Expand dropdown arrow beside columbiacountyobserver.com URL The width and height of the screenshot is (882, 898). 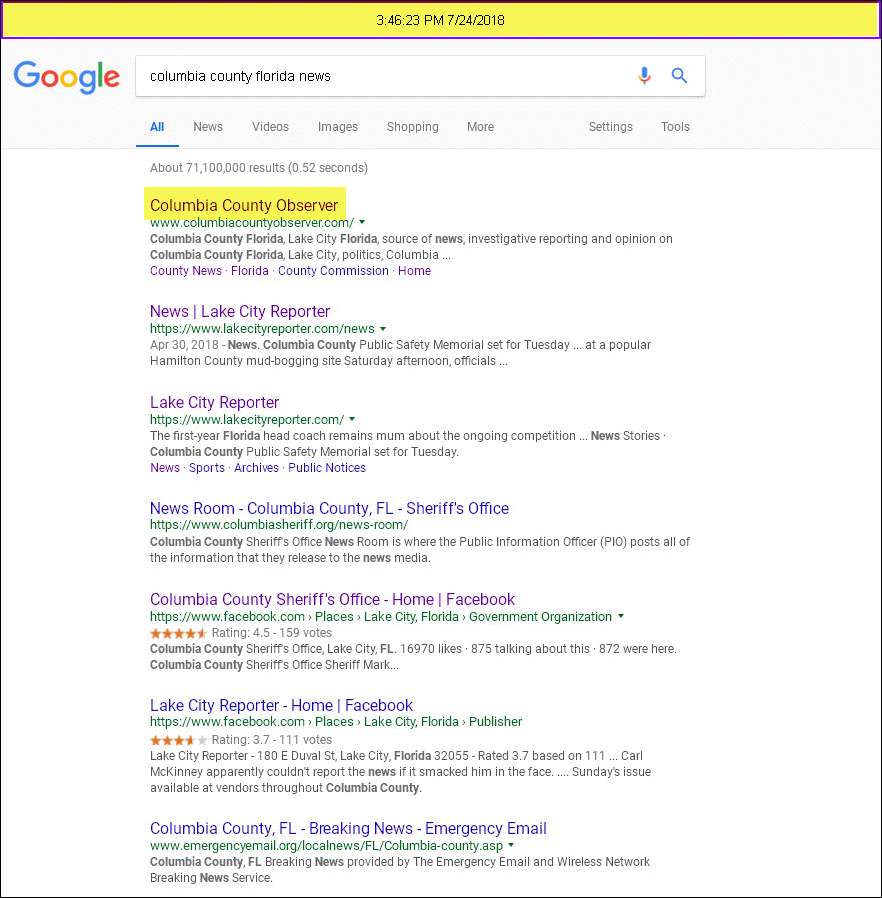[362, 222]
